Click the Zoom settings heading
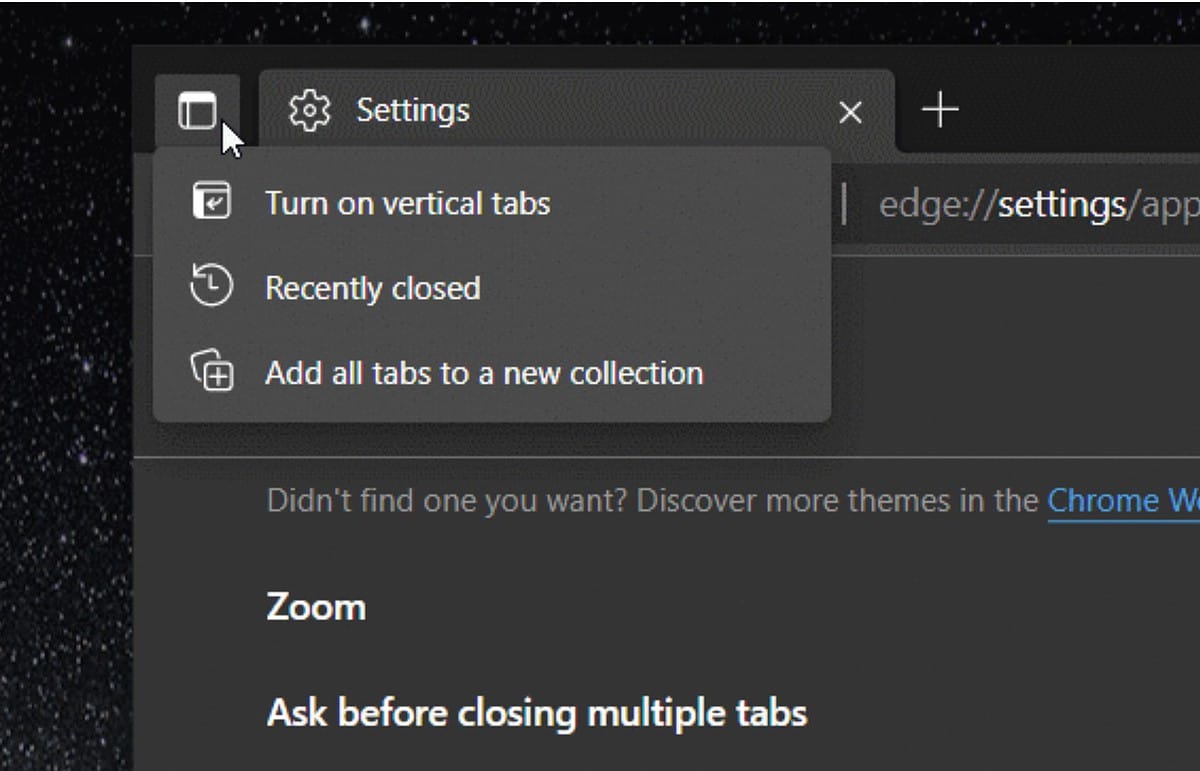The width and height of the screenshot is (1200, 771). 316,606
